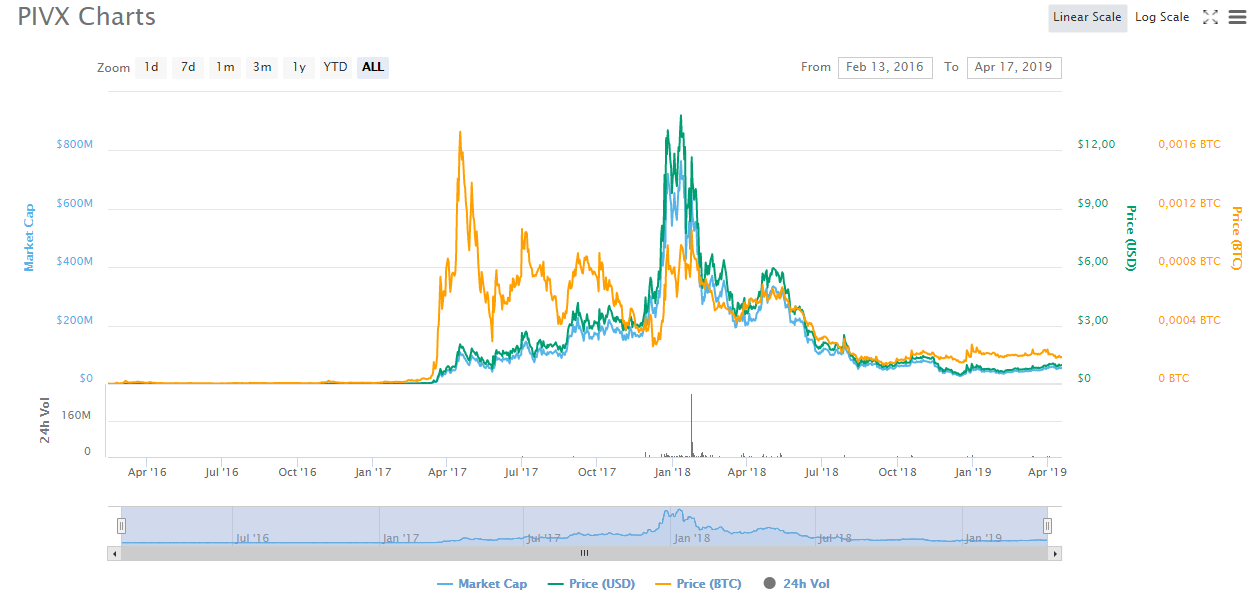Toggle Market Cap series in legend
This screenshot has height=601, width=1253.
click(x=482, y=584)
